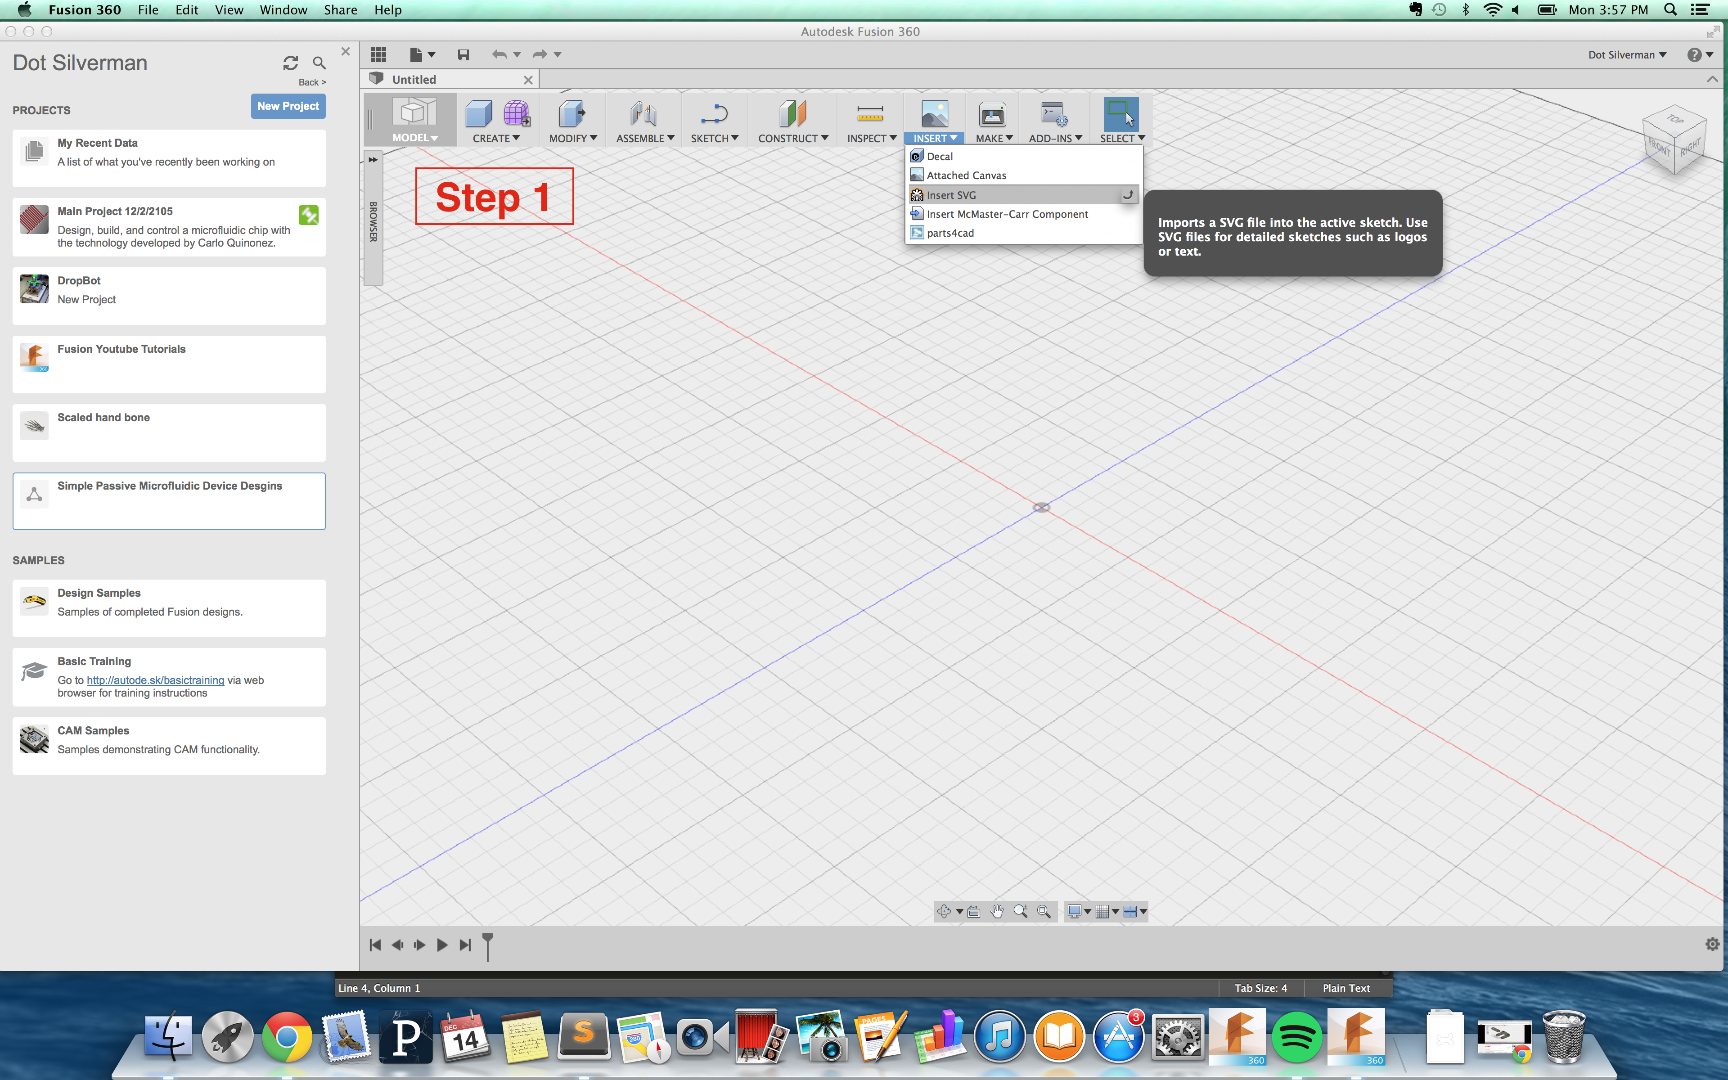
Task: Open the MODEL workspace dropdown
Action: point(414,138)
